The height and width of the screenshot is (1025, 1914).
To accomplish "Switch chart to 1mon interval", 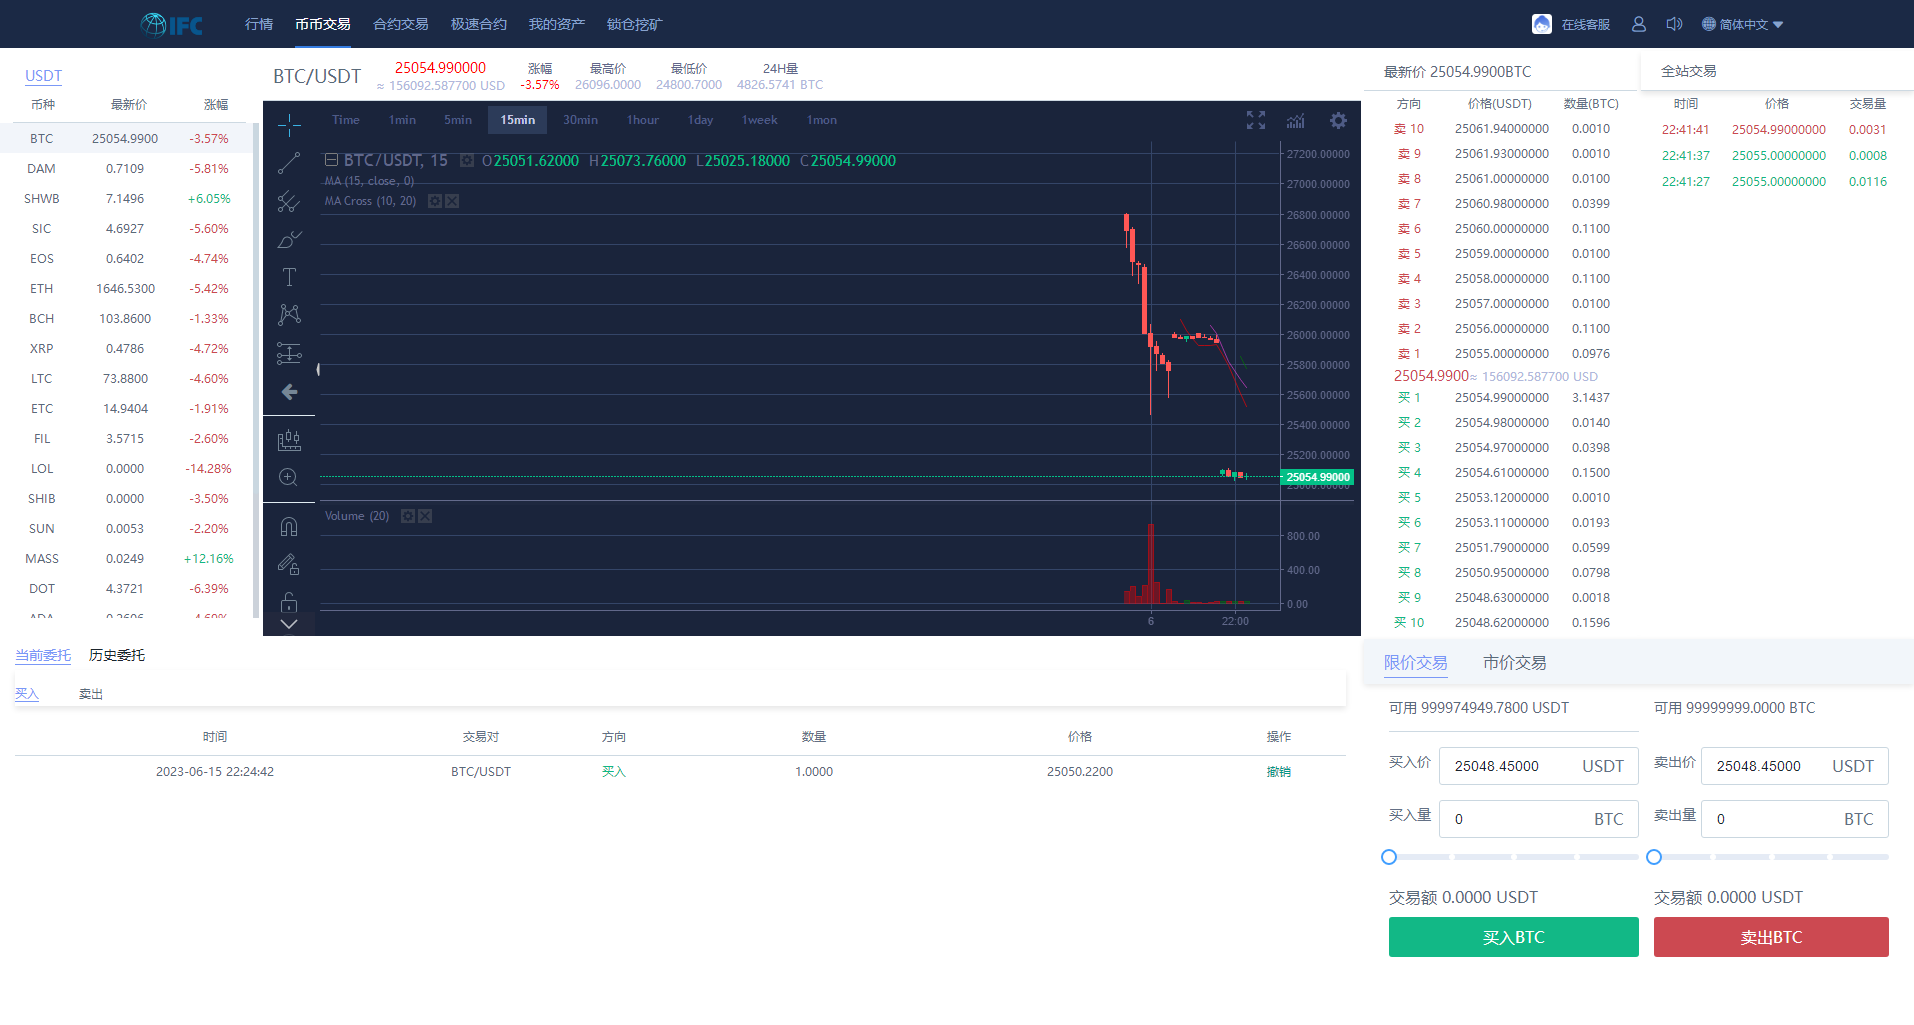I will click(x=822, y=120).
